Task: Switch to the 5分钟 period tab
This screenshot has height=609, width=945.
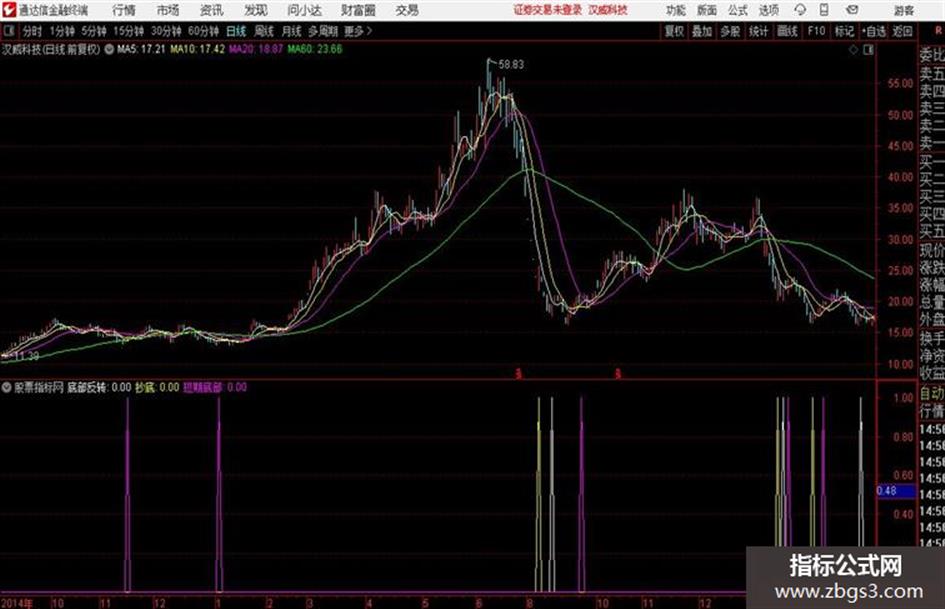Action: (x=94, y=31)
